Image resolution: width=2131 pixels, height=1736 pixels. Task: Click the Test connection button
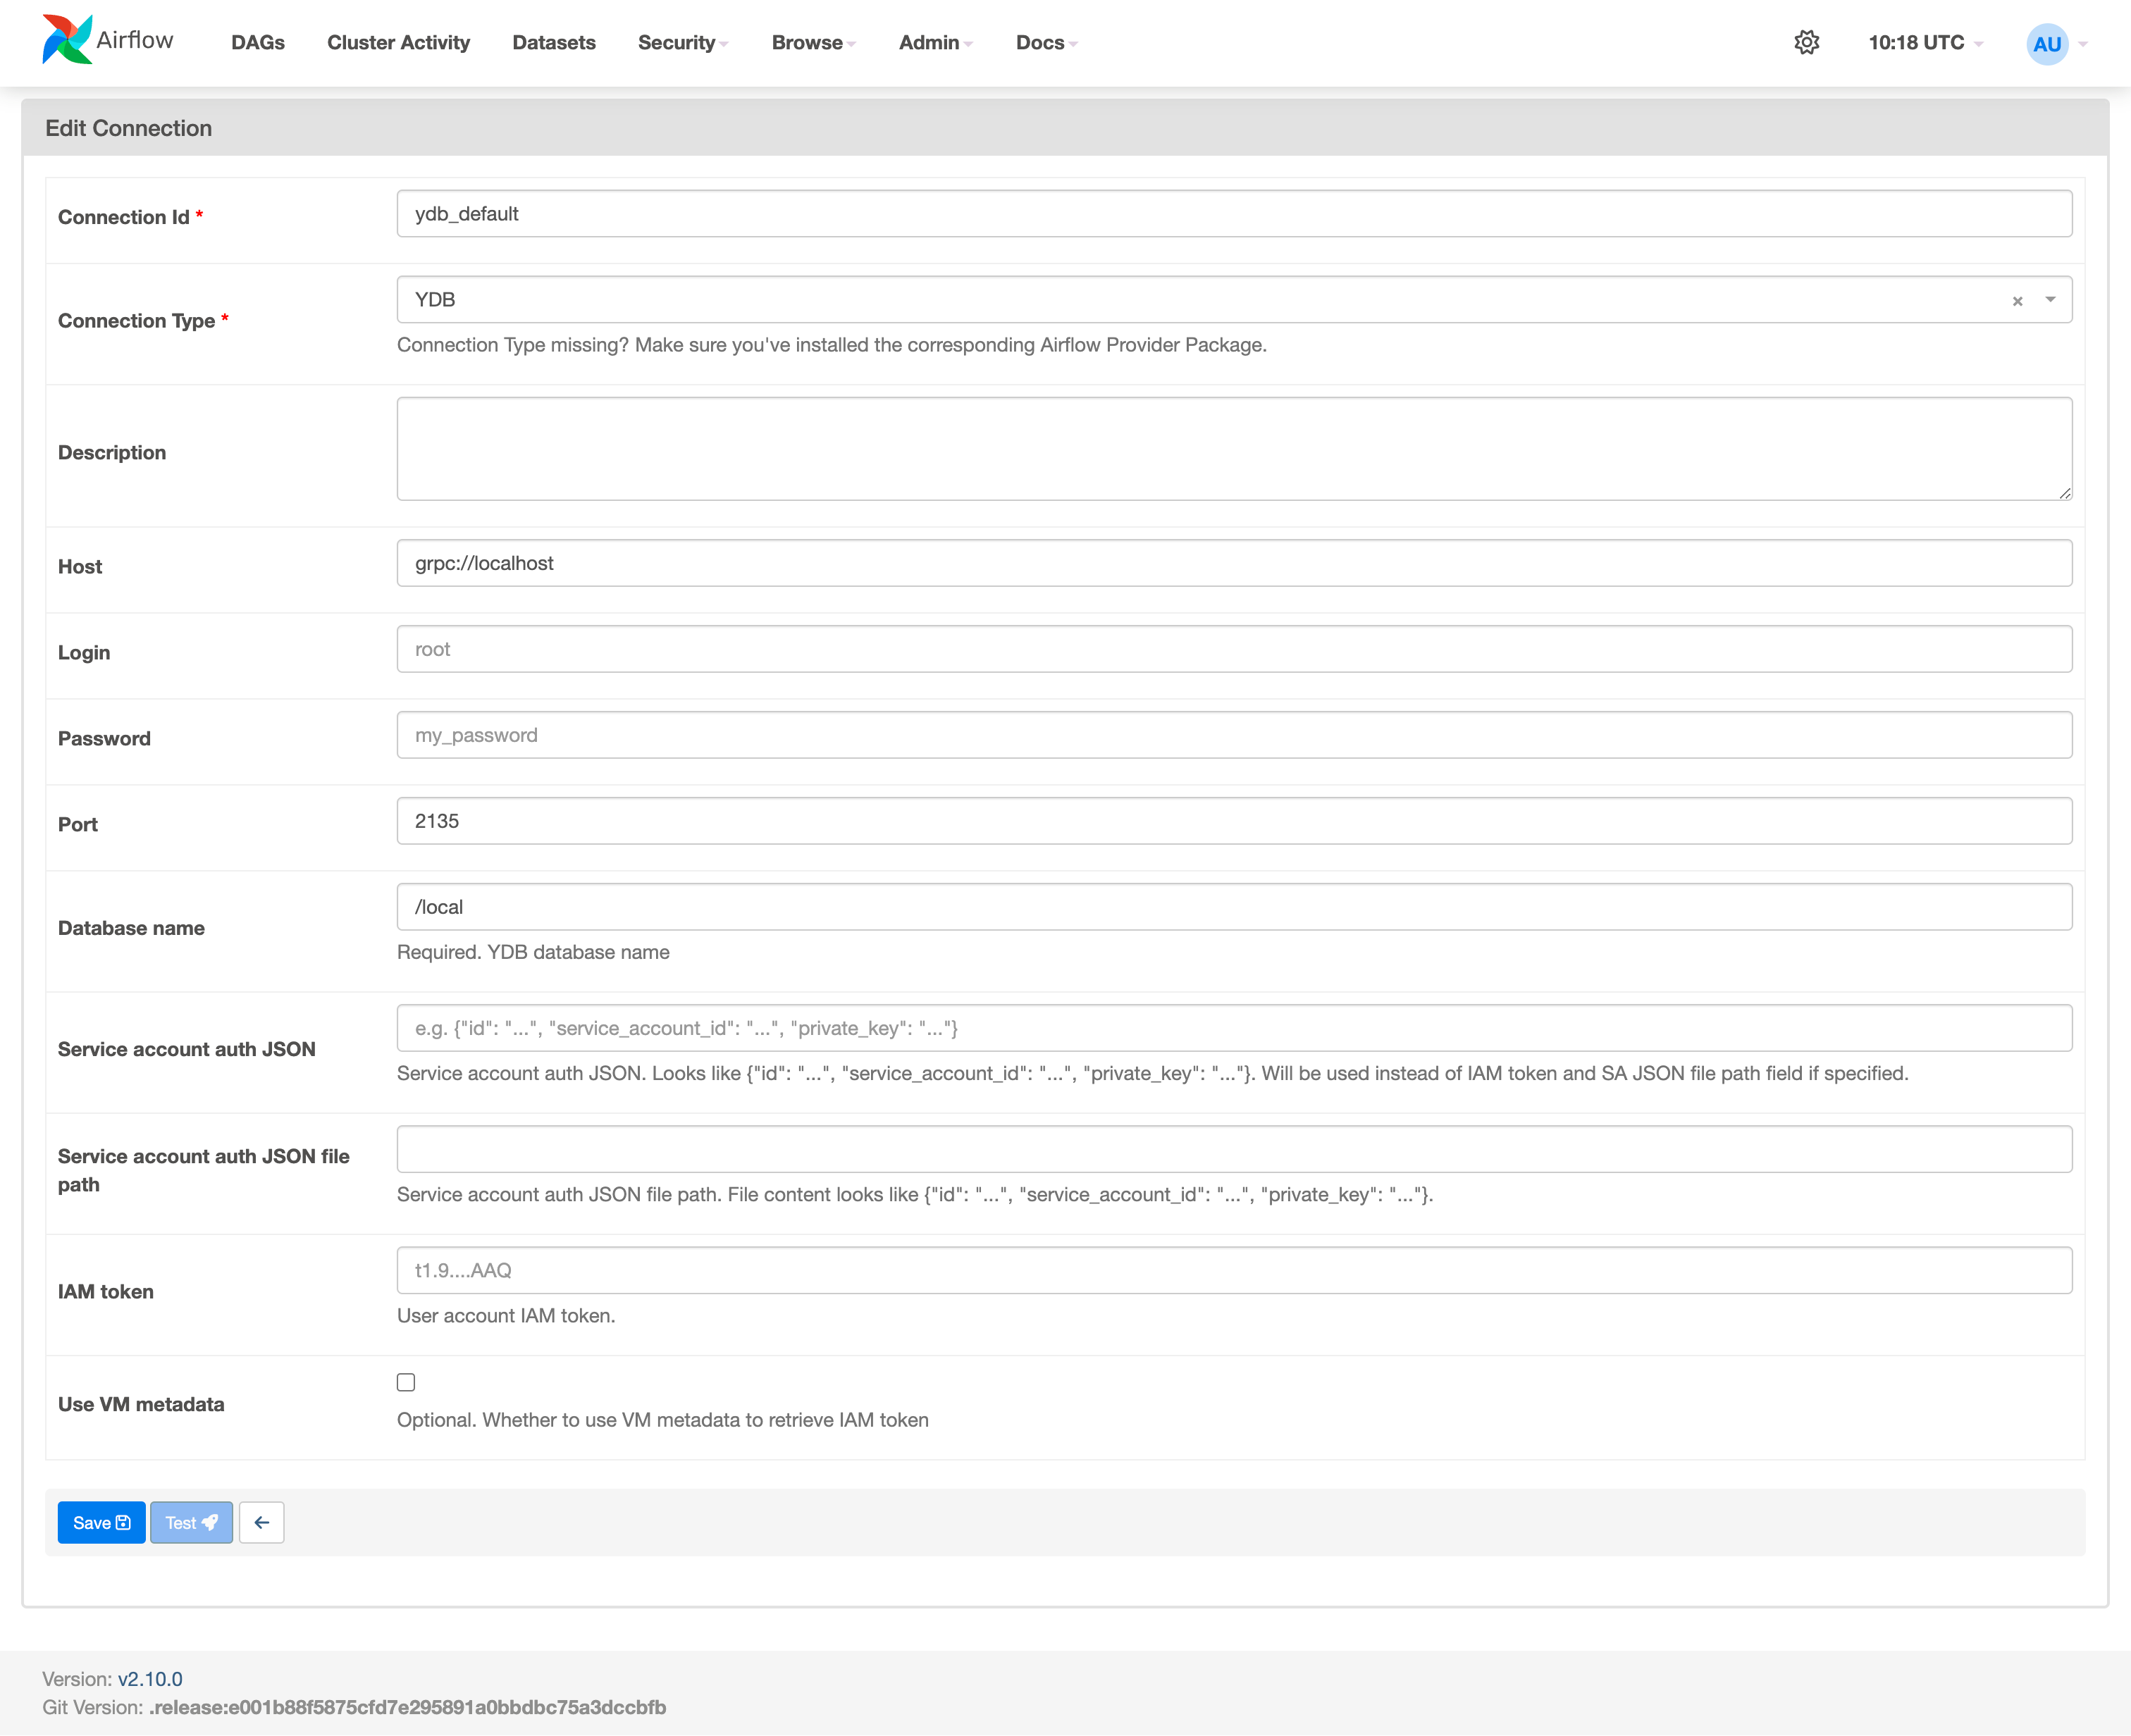click(191, 1522)
